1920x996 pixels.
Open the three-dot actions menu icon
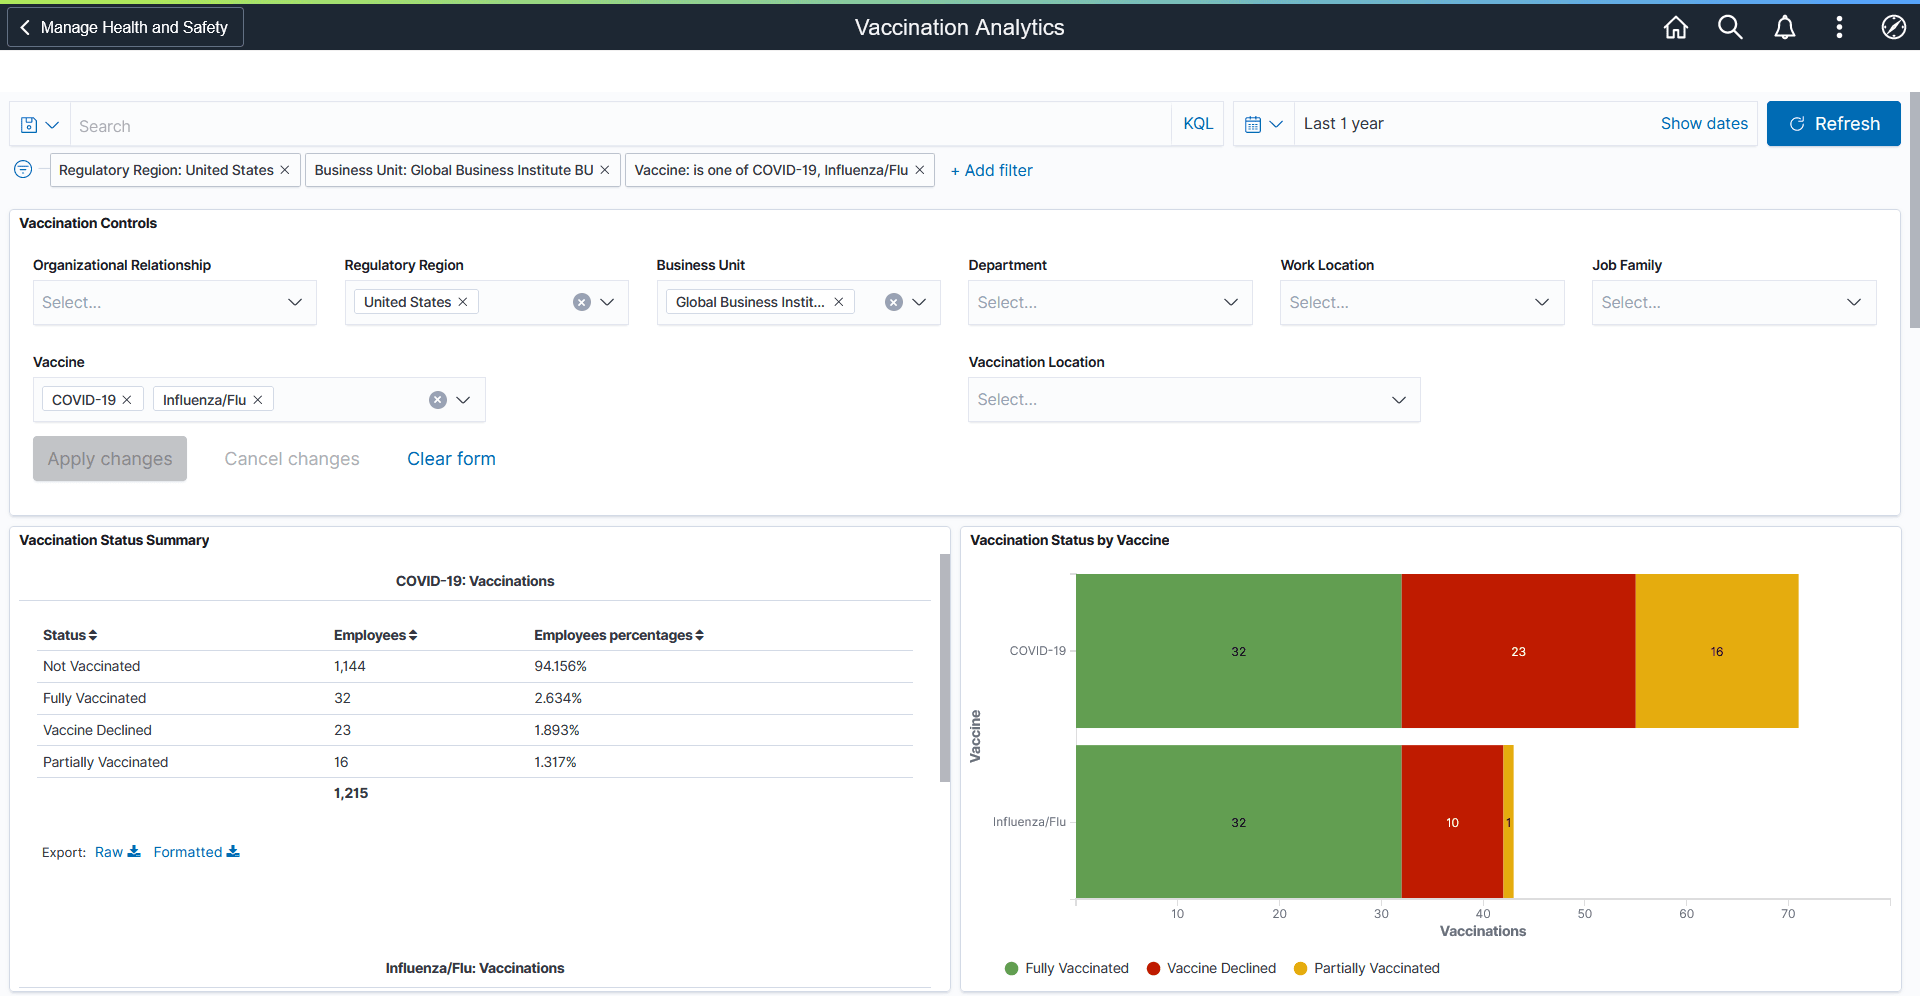1839,27
